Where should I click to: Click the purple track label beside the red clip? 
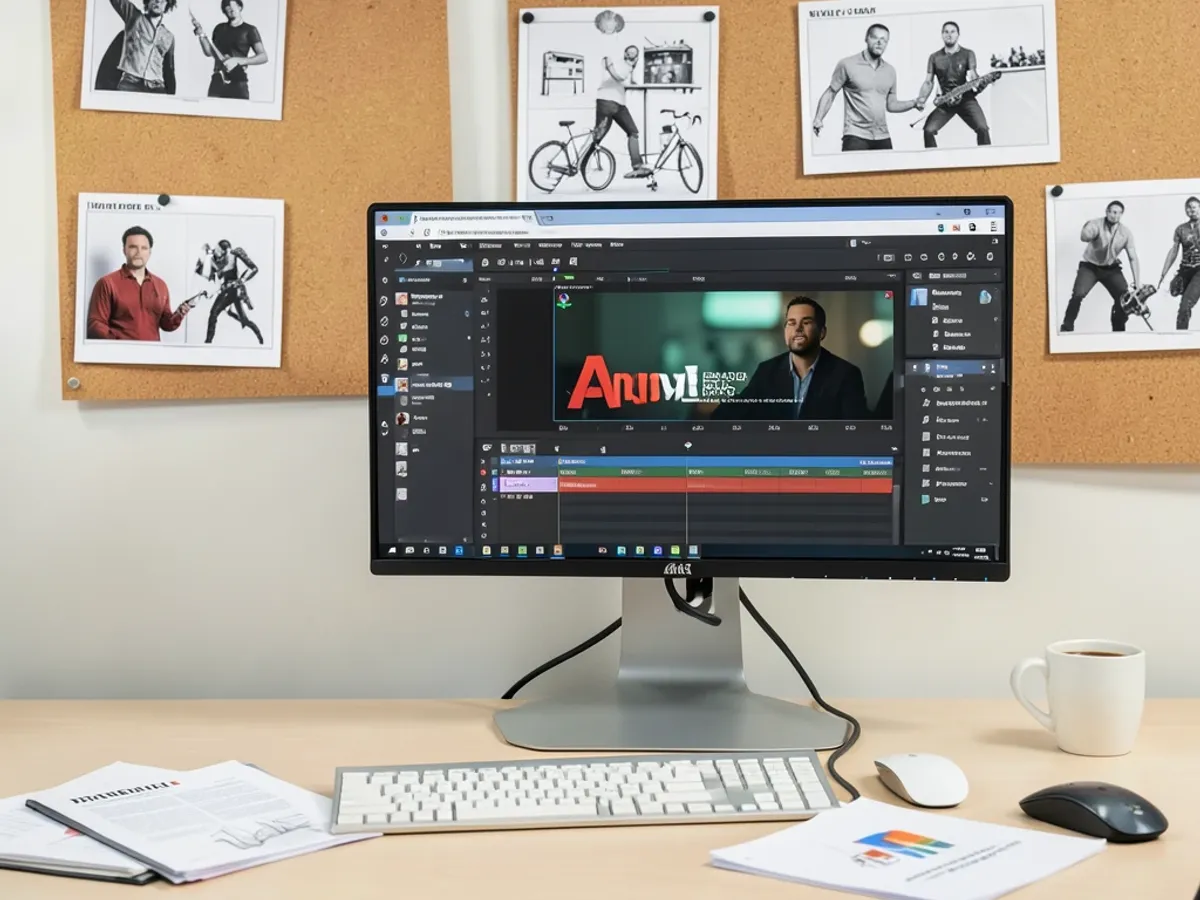point(526,485)
